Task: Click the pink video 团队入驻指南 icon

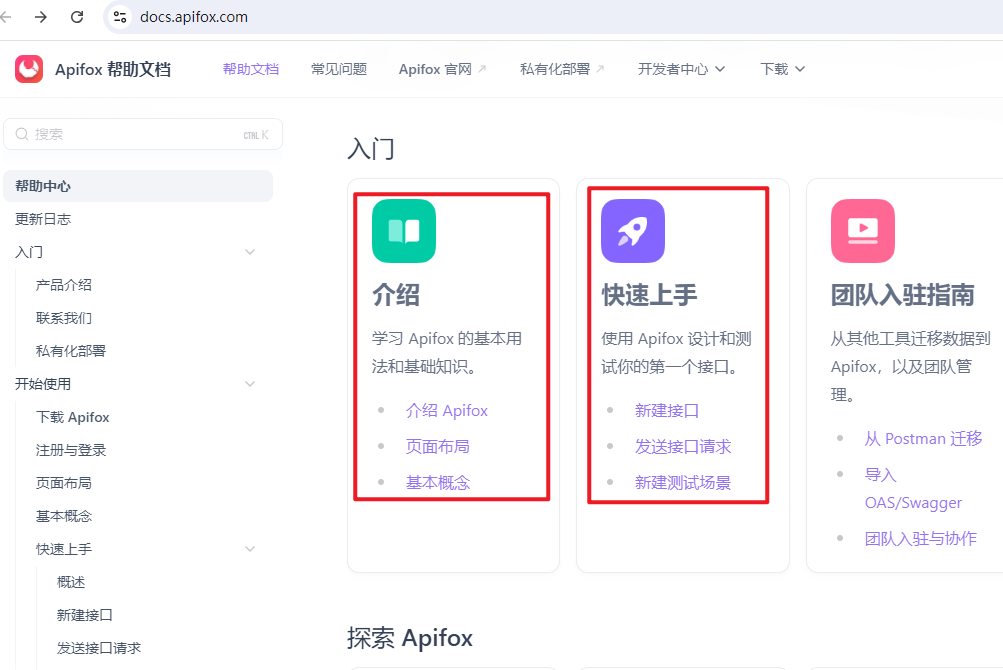Action: tap(862, 231)
